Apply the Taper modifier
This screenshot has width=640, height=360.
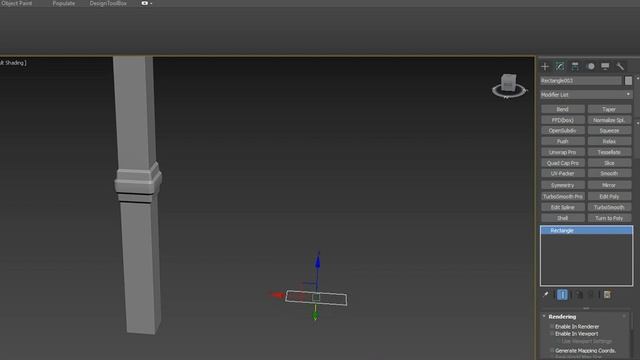[609, 109]
